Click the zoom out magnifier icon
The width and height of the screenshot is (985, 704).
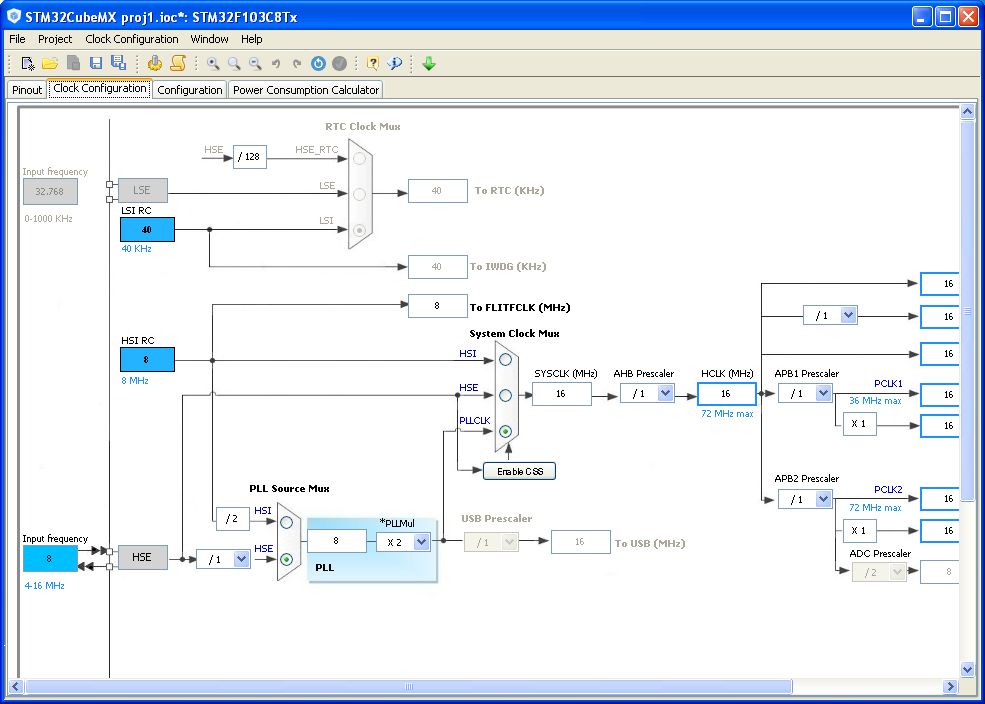[x=255, y=63]
